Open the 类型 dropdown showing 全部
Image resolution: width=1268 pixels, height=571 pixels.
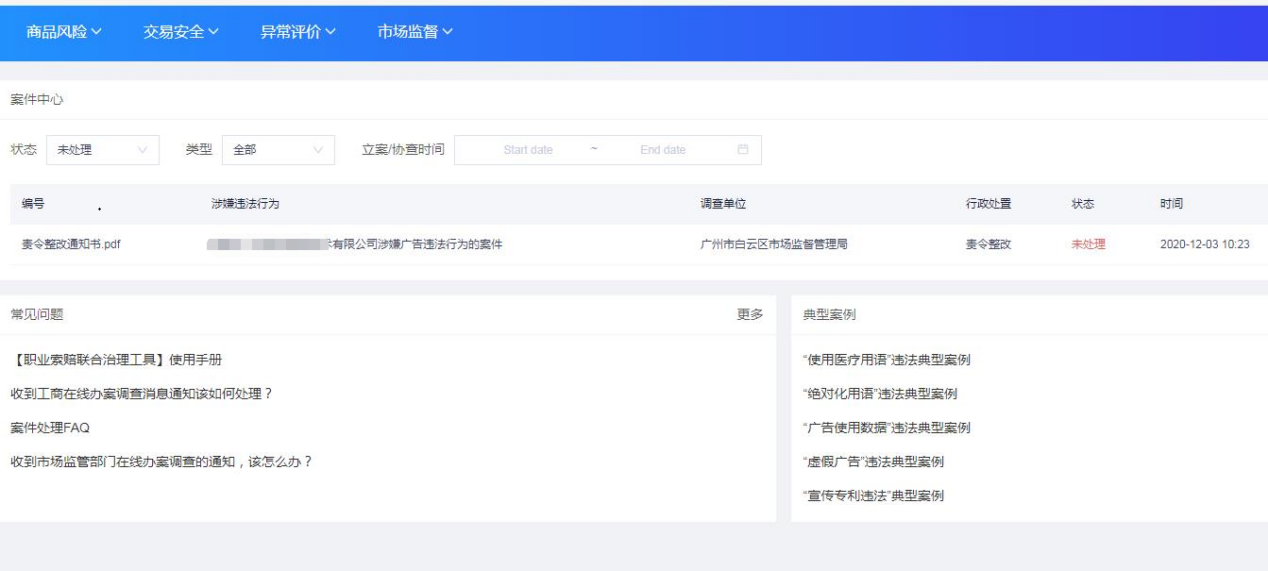278,150
